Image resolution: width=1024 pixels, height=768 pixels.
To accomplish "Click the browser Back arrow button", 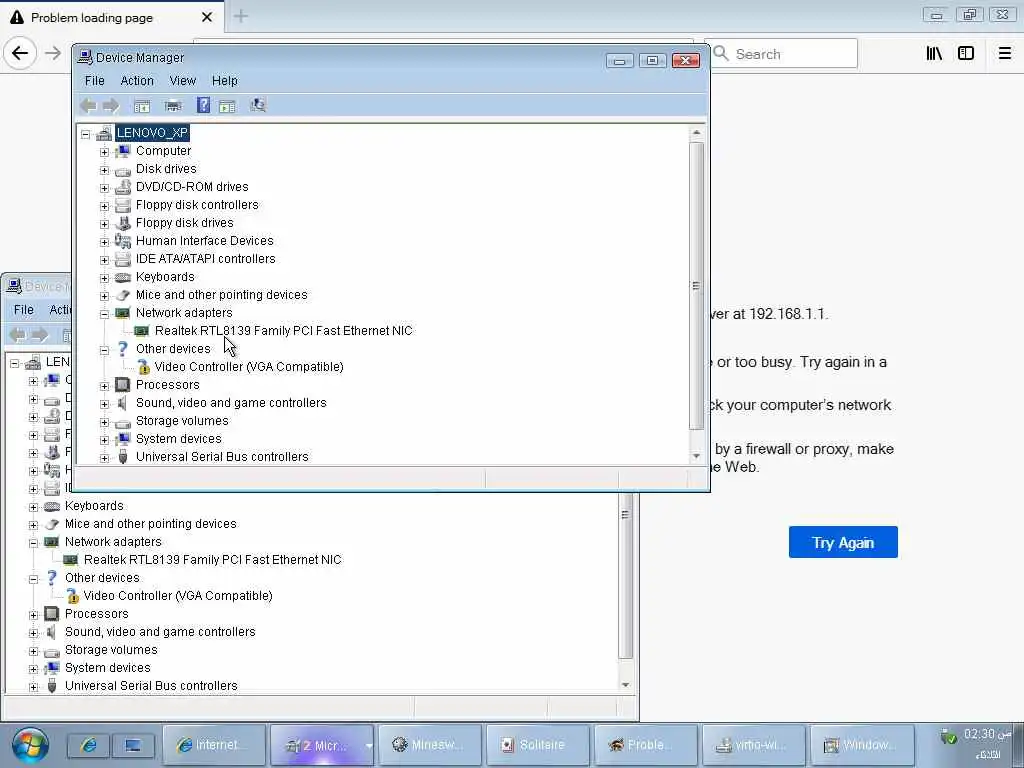I will pos(20,53).
